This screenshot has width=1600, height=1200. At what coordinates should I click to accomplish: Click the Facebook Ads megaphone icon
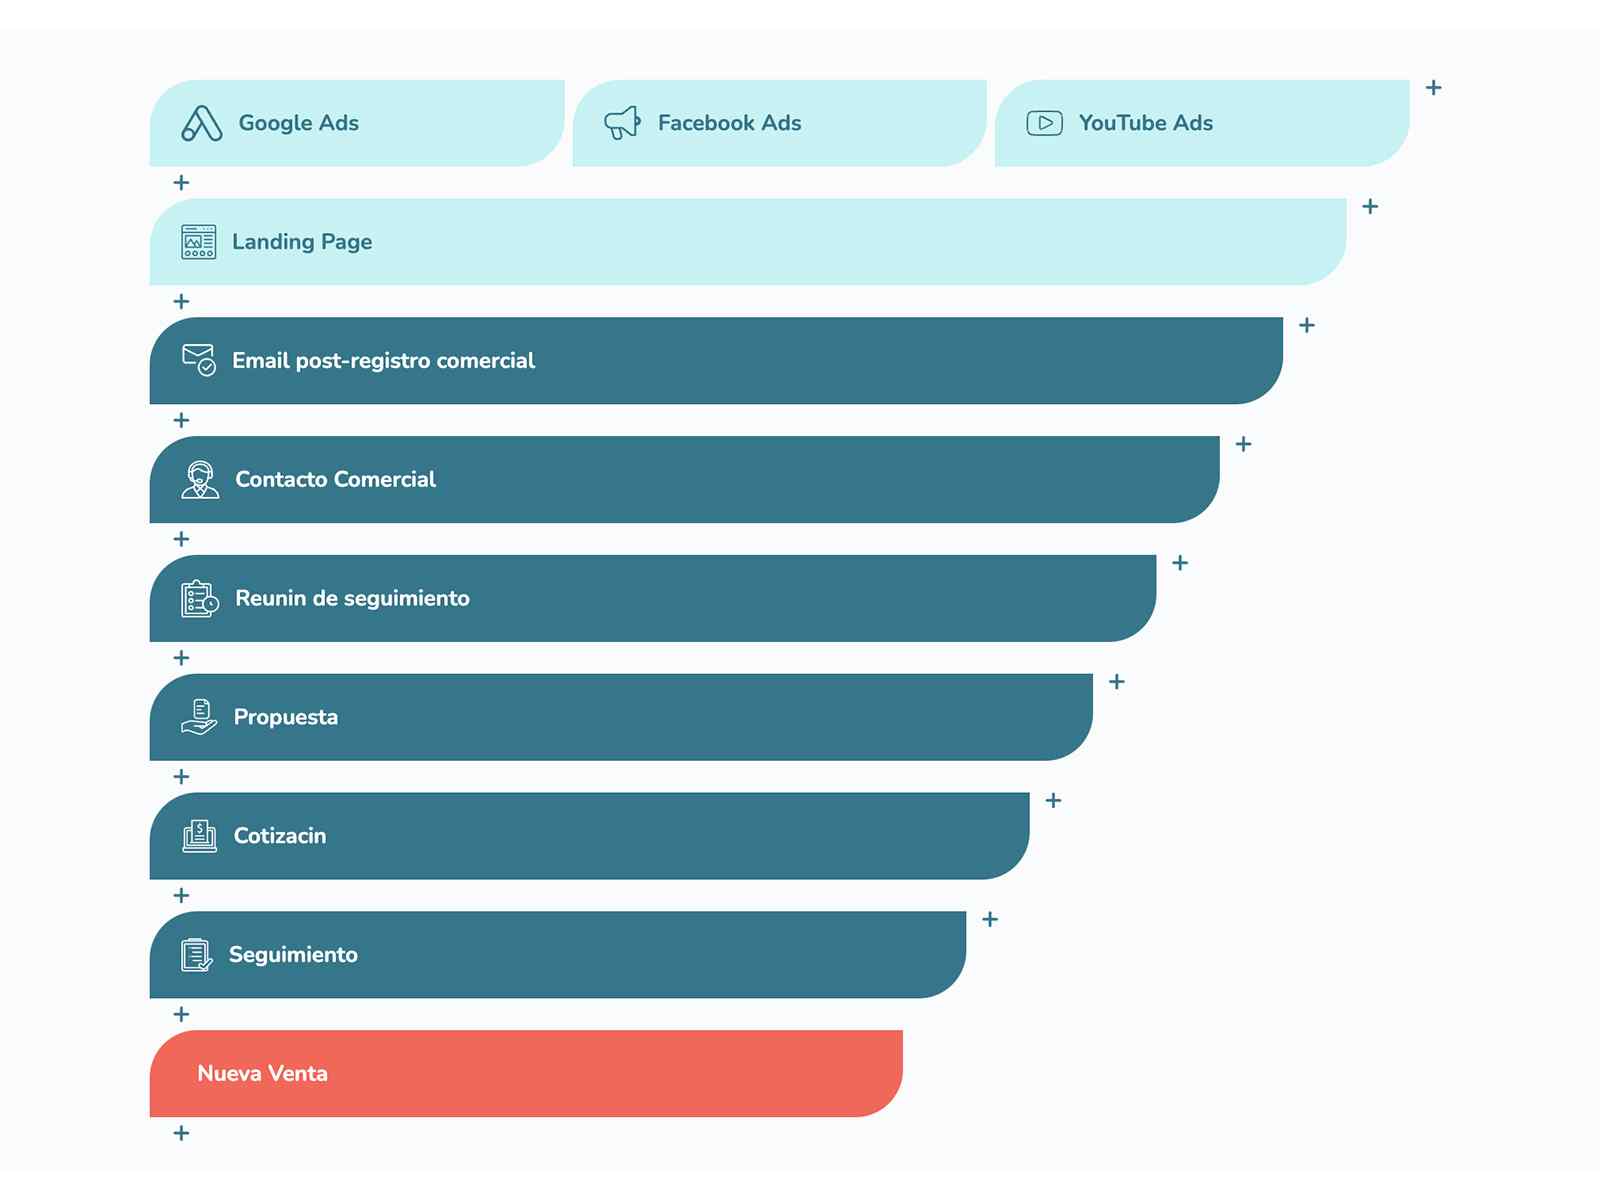pos(622,123)
